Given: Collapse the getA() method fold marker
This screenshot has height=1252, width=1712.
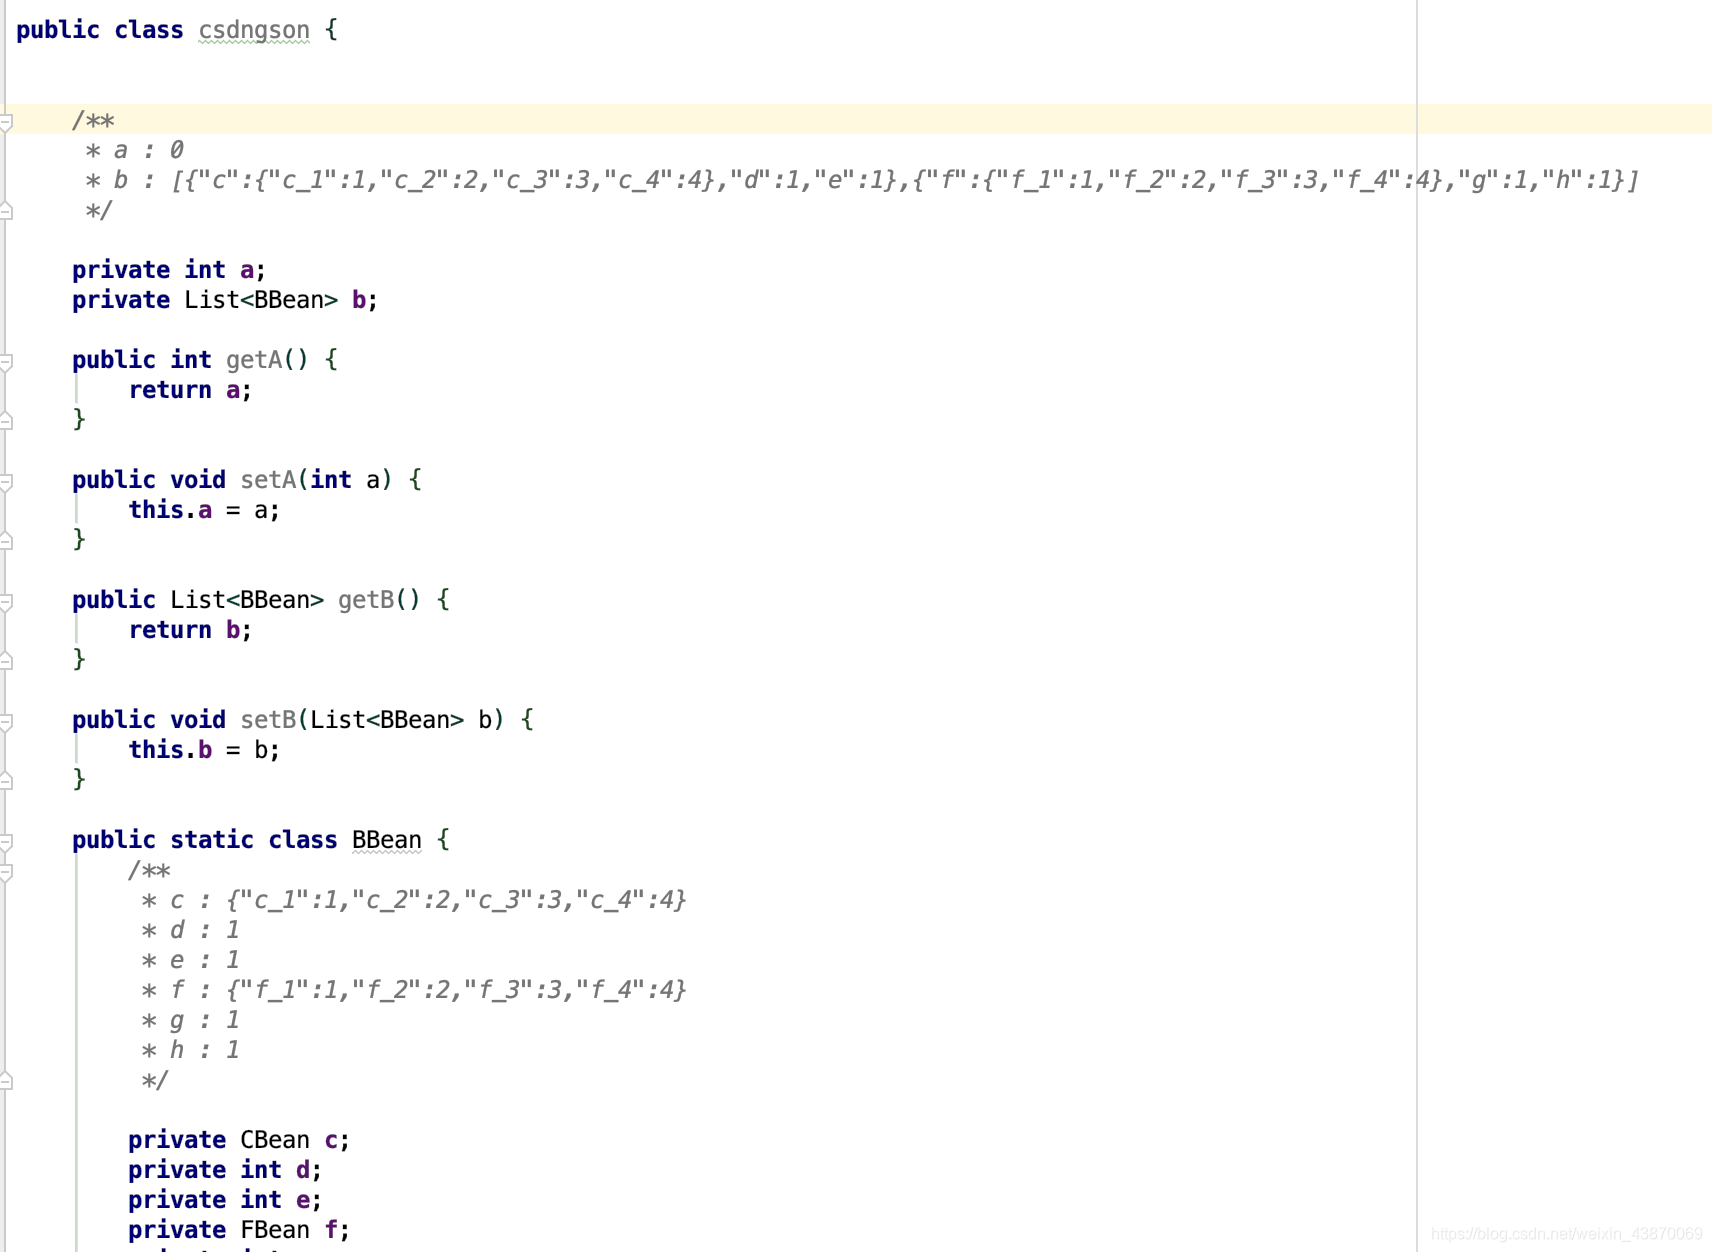Looking at the screenshot, I should pyautogui.click(x=5, y=362).
